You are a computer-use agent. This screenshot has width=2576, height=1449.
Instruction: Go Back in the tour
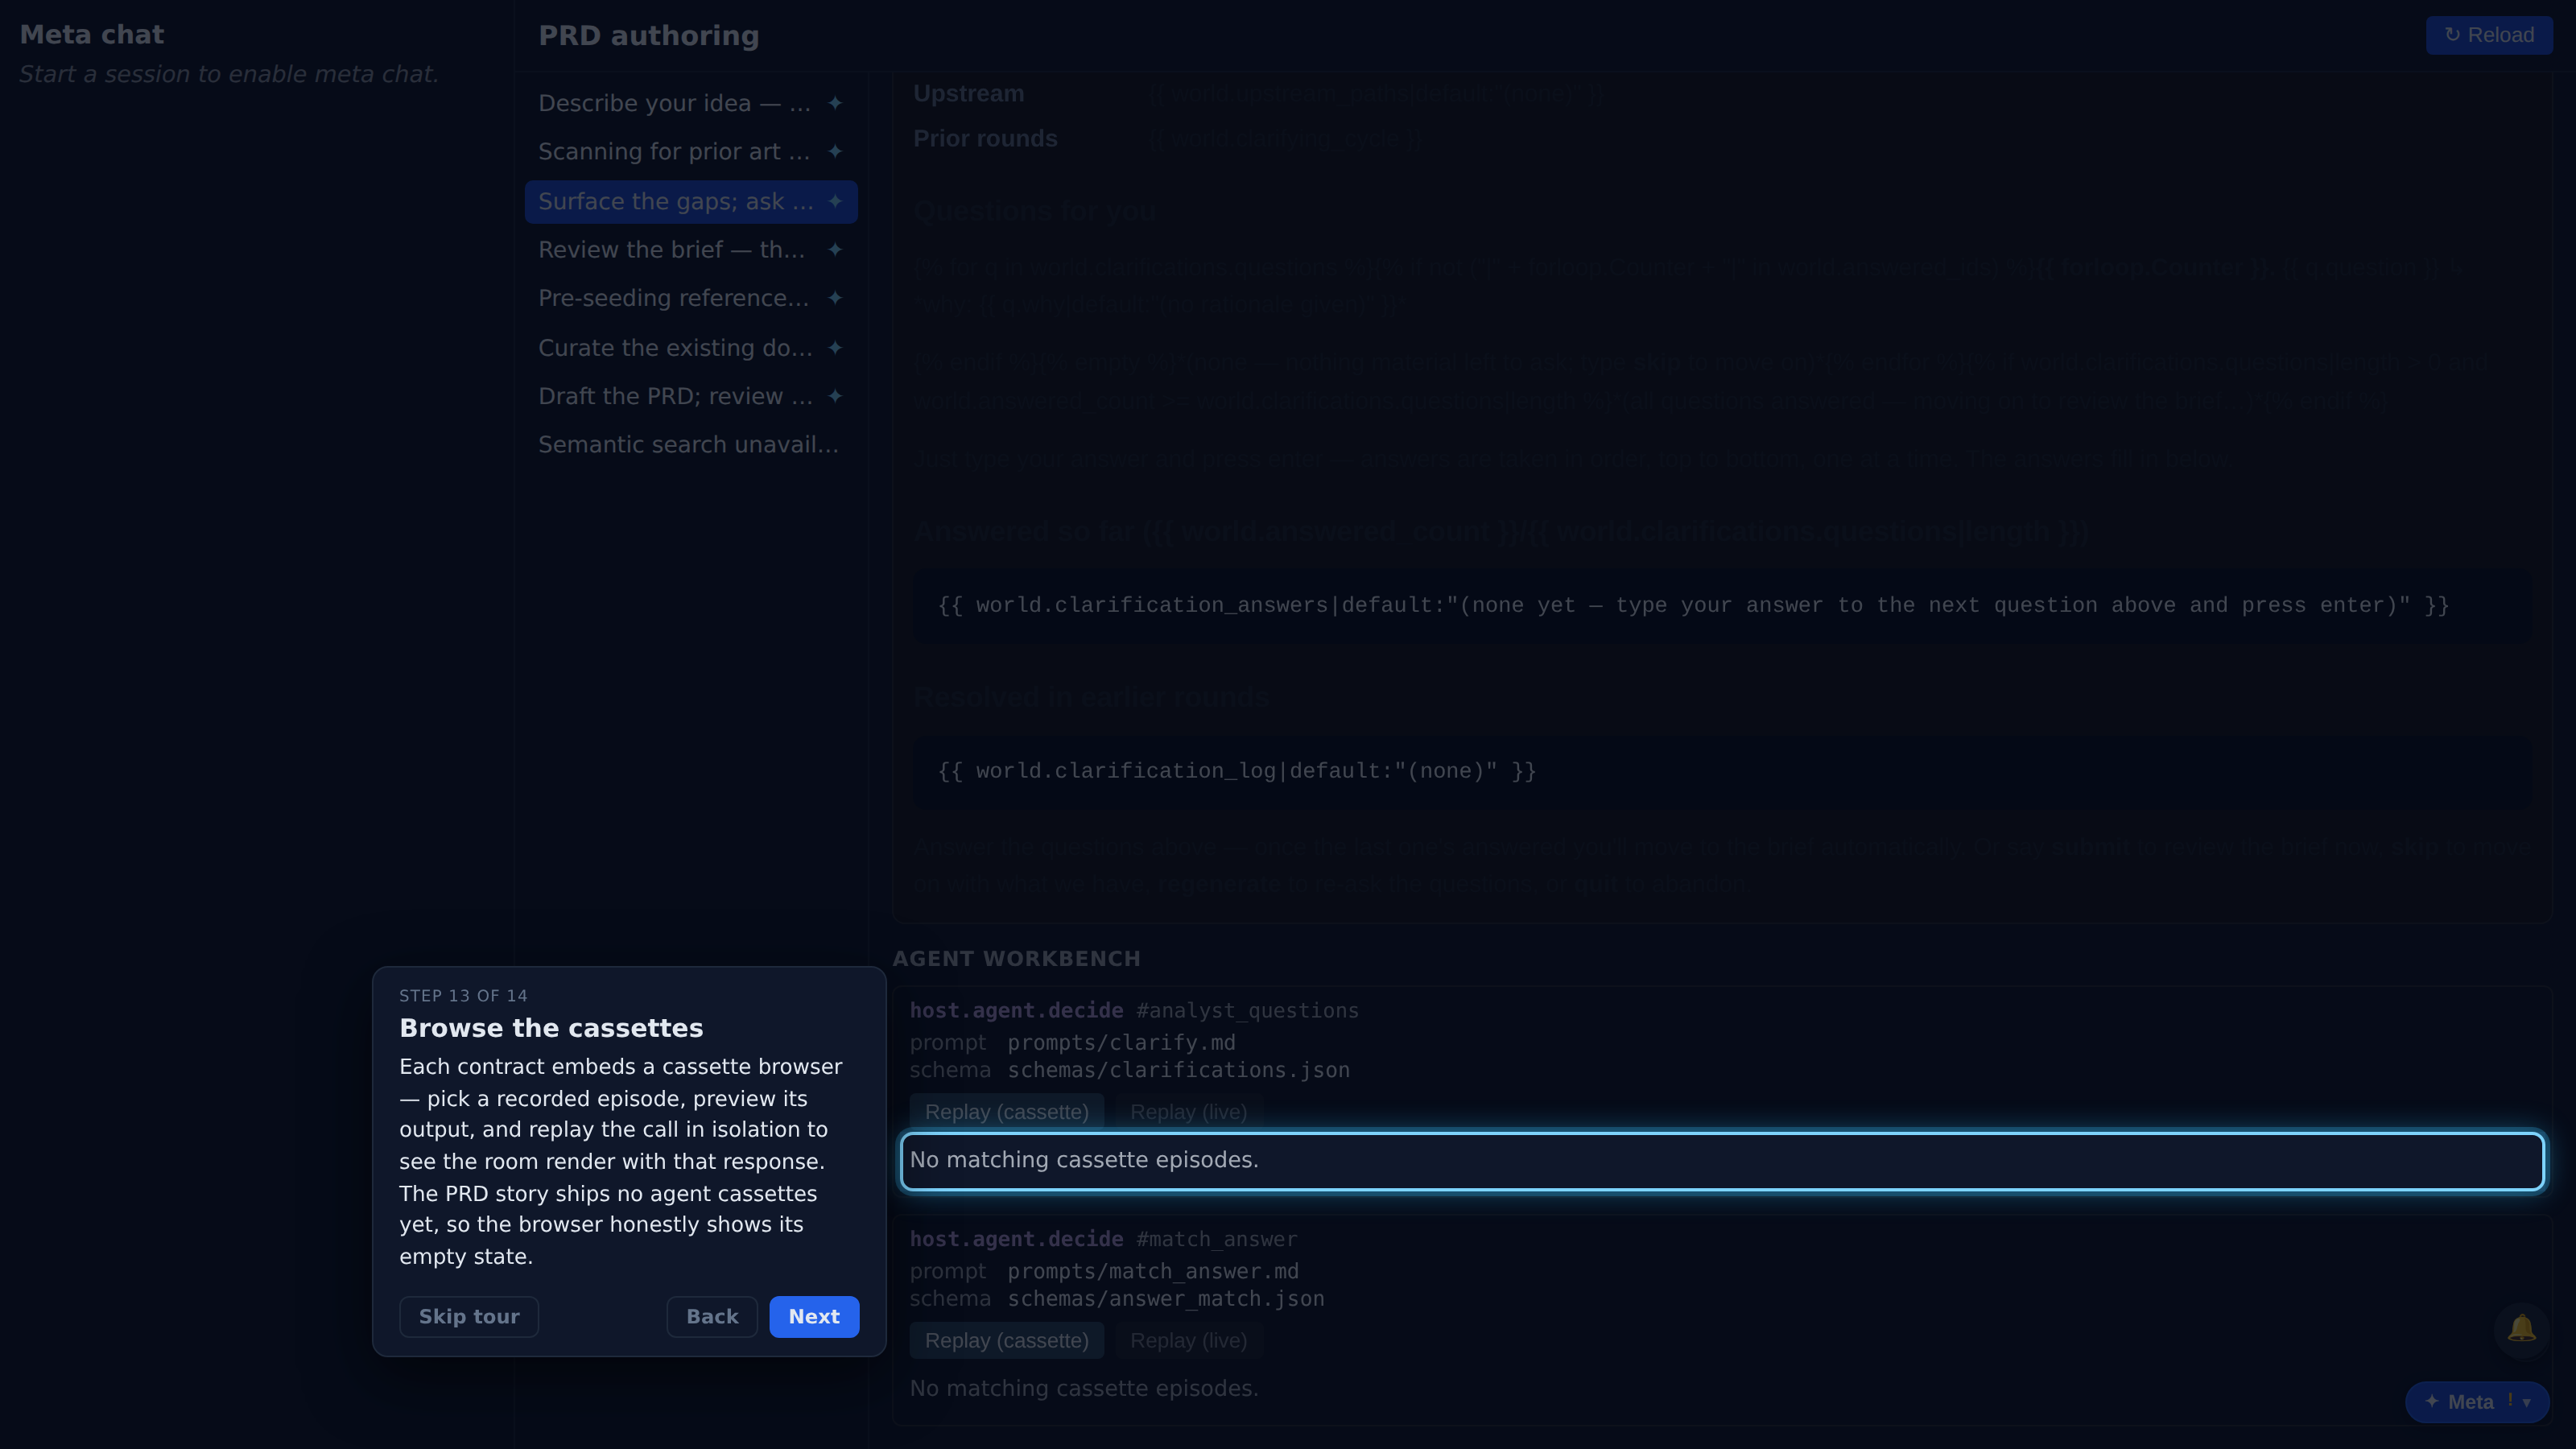[712, 1316]
